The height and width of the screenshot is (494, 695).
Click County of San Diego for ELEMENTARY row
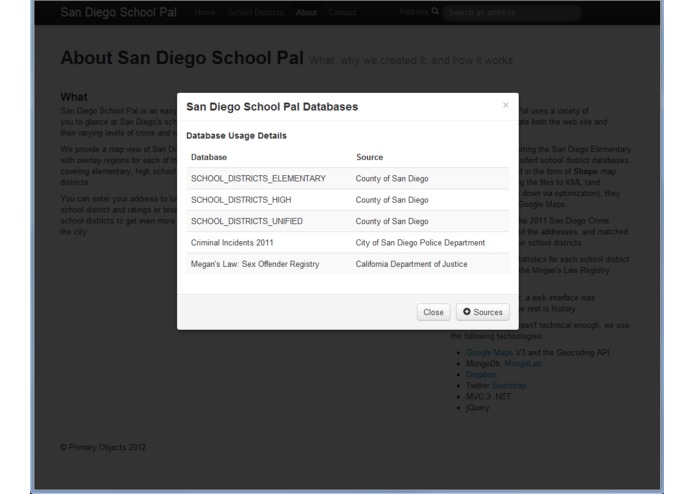[392, 179]
